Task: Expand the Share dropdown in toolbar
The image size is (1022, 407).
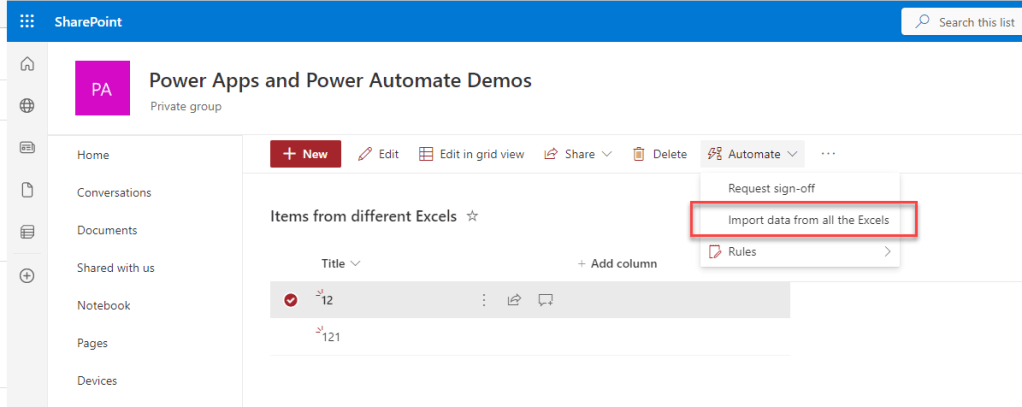Action: click(578, 154)
